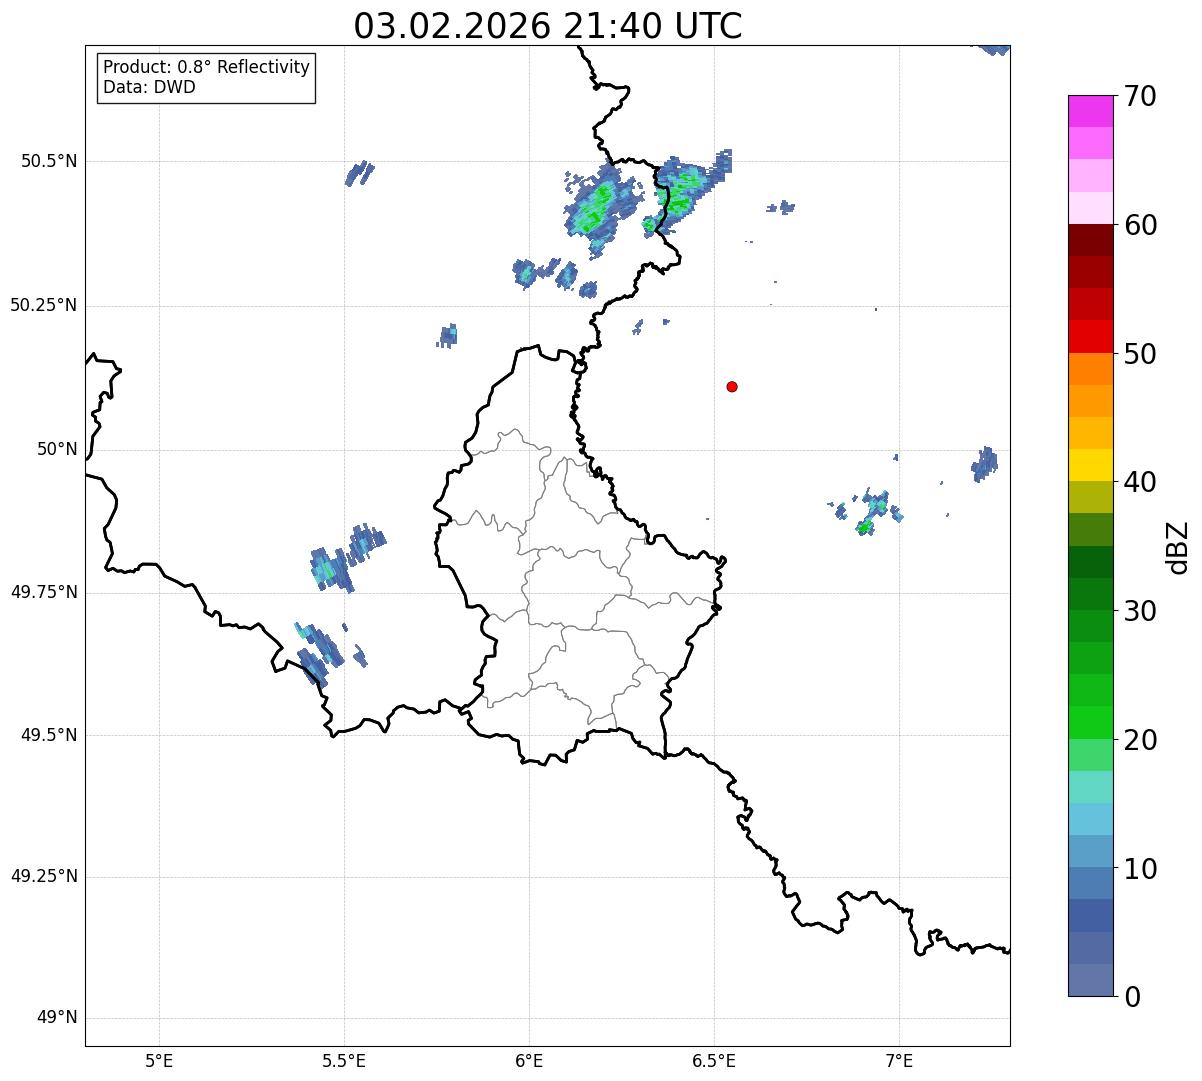Click the 5.5°E longitude tick label
This screenshot has width=1202, height=1081.
pyautogui.click(x=344, y=1060)
